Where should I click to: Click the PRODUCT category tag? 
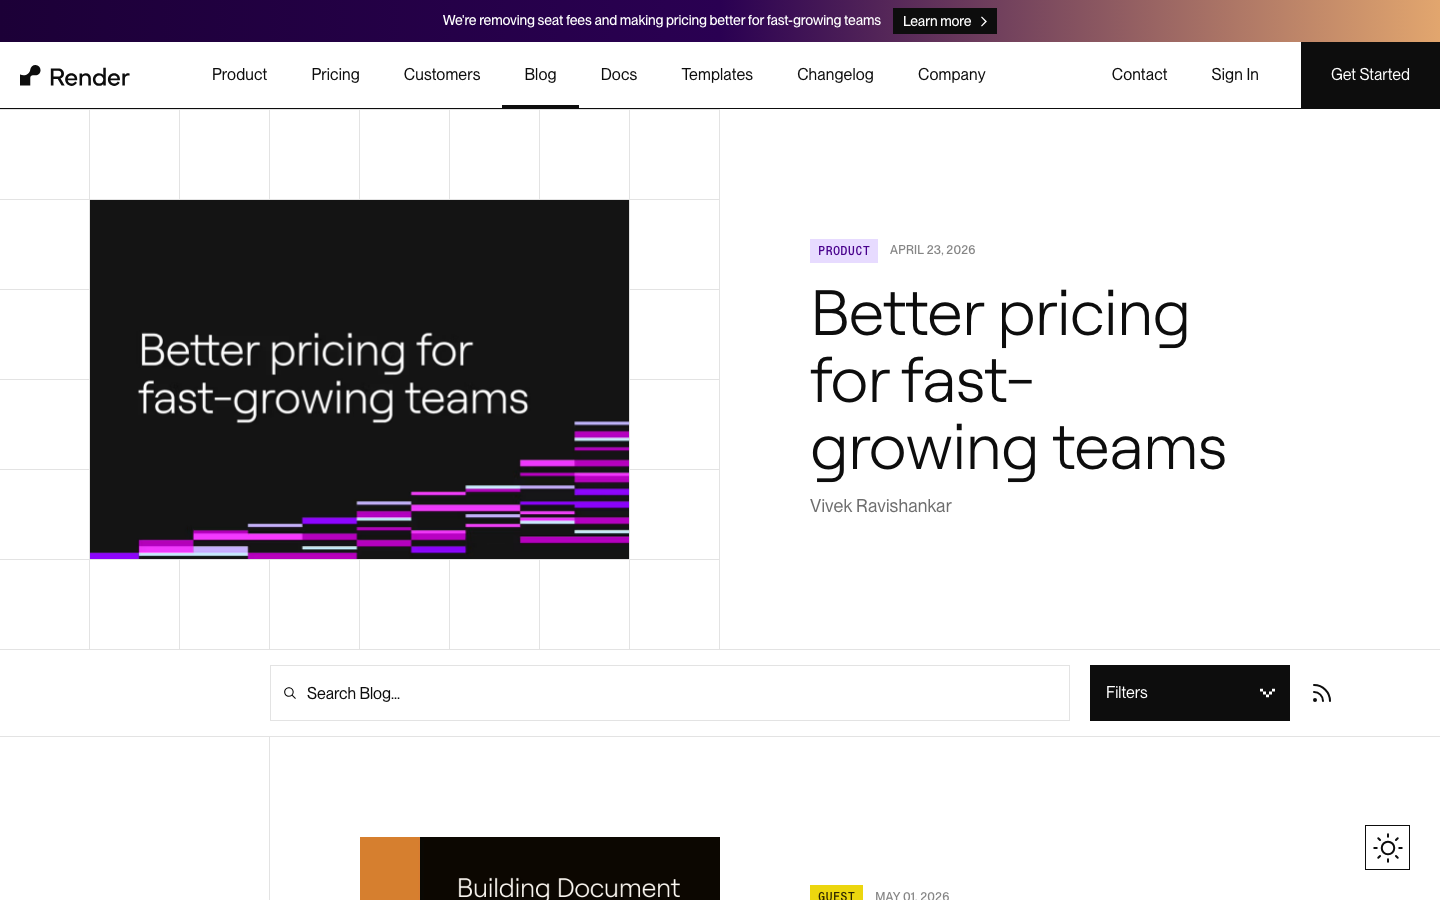[844, 251]
